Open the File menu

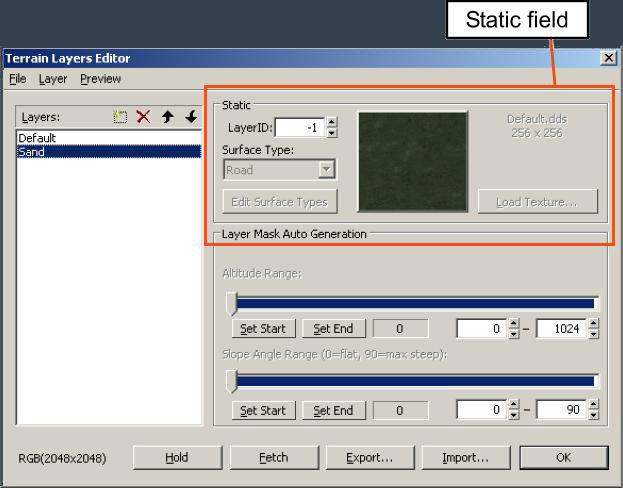17,79
